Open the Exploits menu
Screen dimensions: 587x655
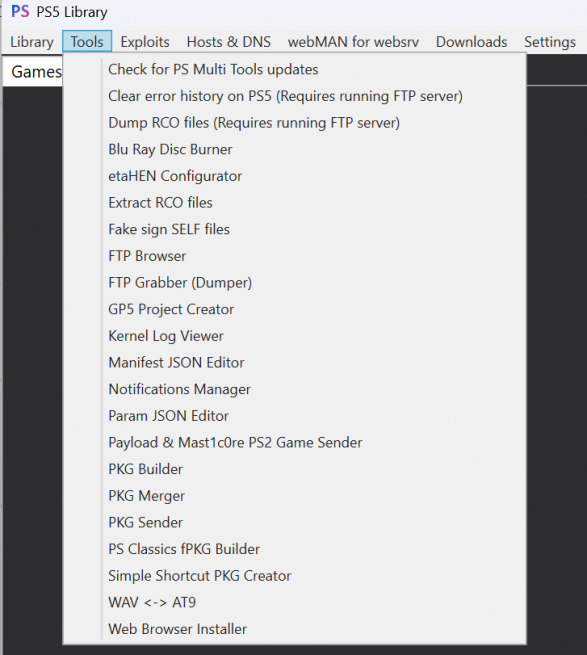coord(145,42)
